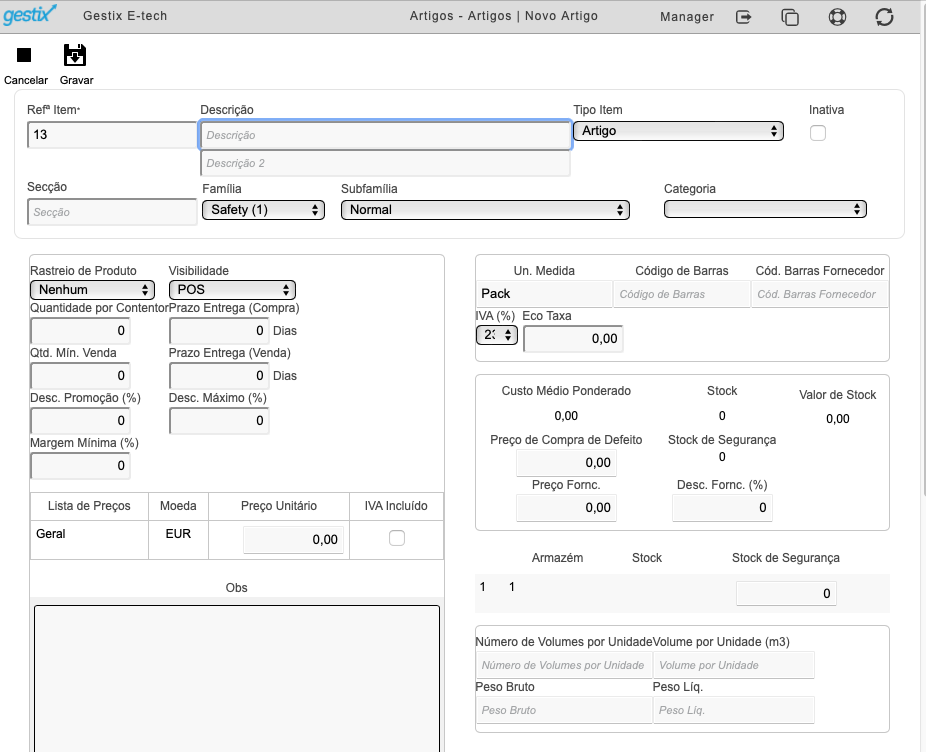Screen dimensions: 926x752
Task: Click the Descrição input field
Action: (x=385, y=135)
